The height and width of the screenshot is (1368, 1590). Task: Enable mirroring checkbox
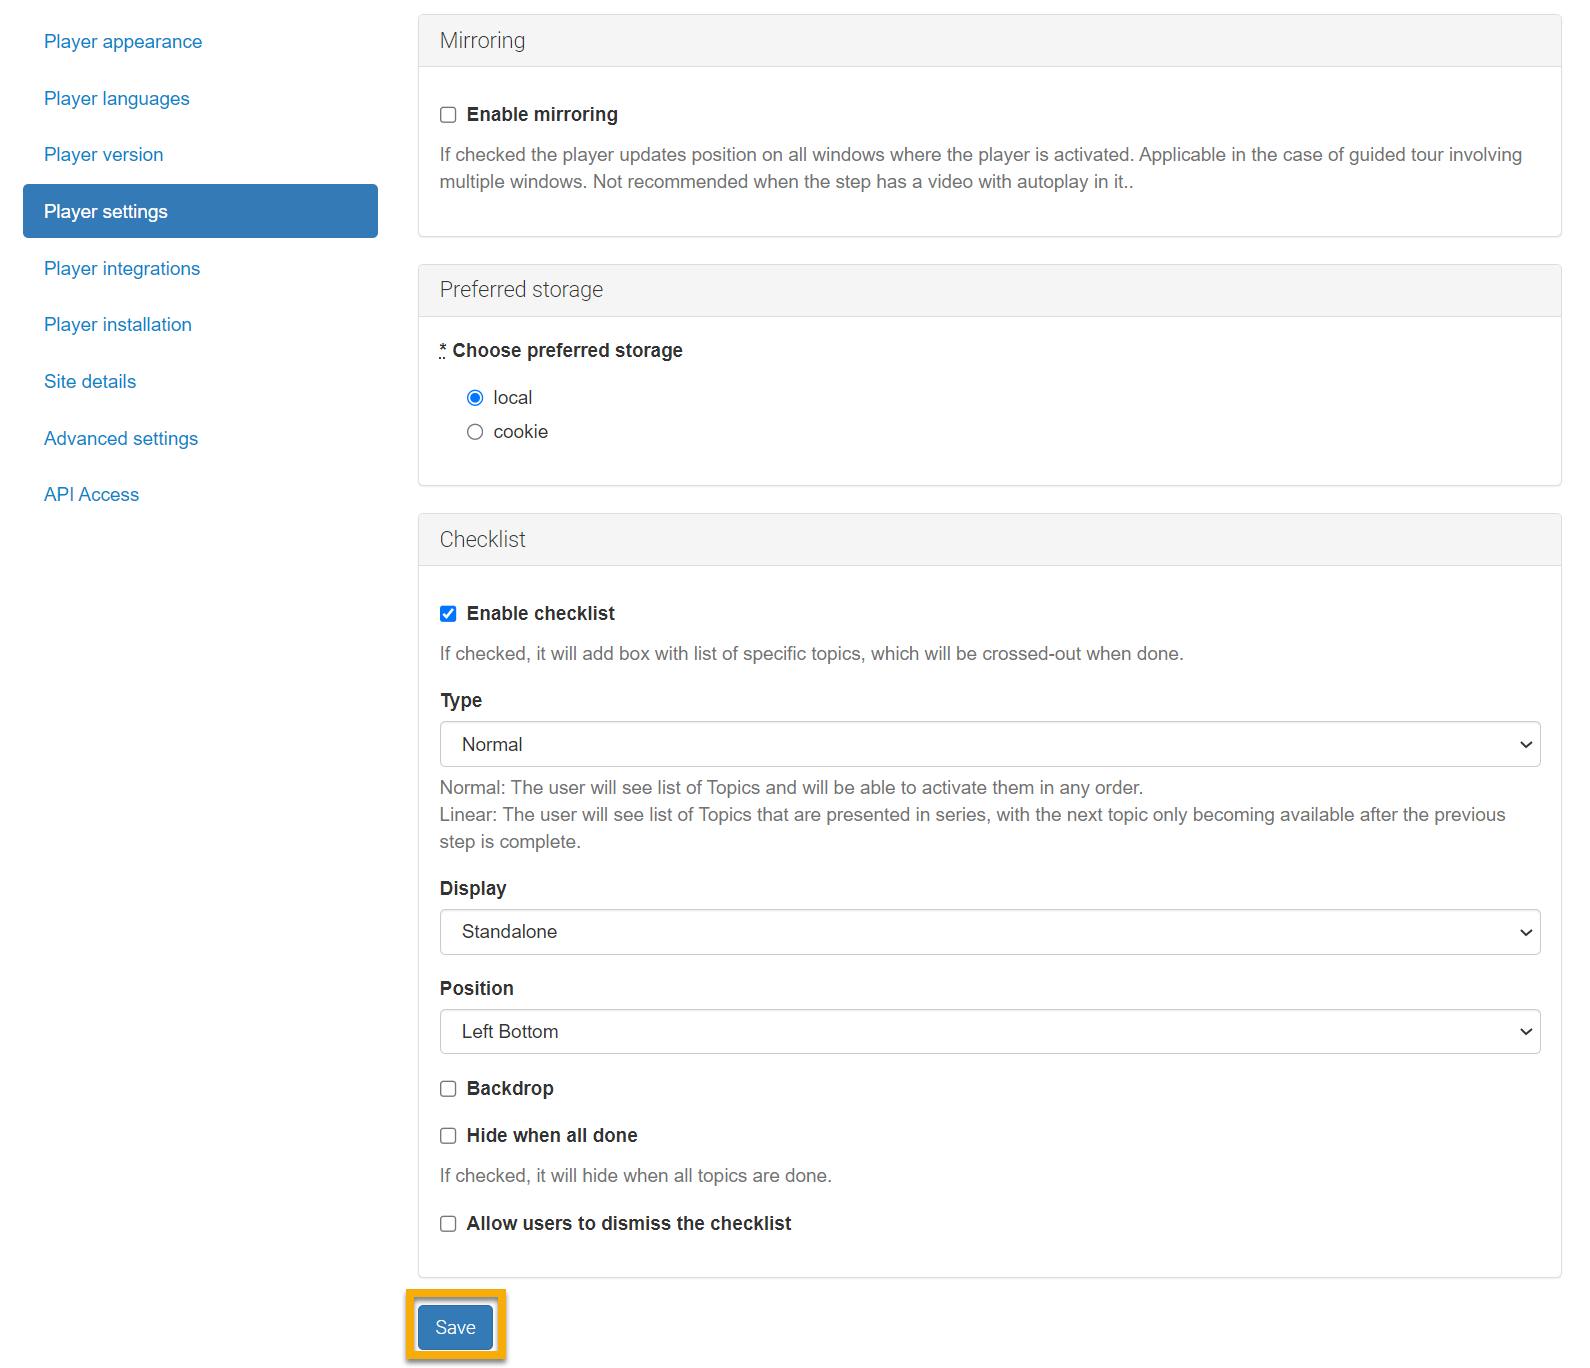click(x=449, y=115)
